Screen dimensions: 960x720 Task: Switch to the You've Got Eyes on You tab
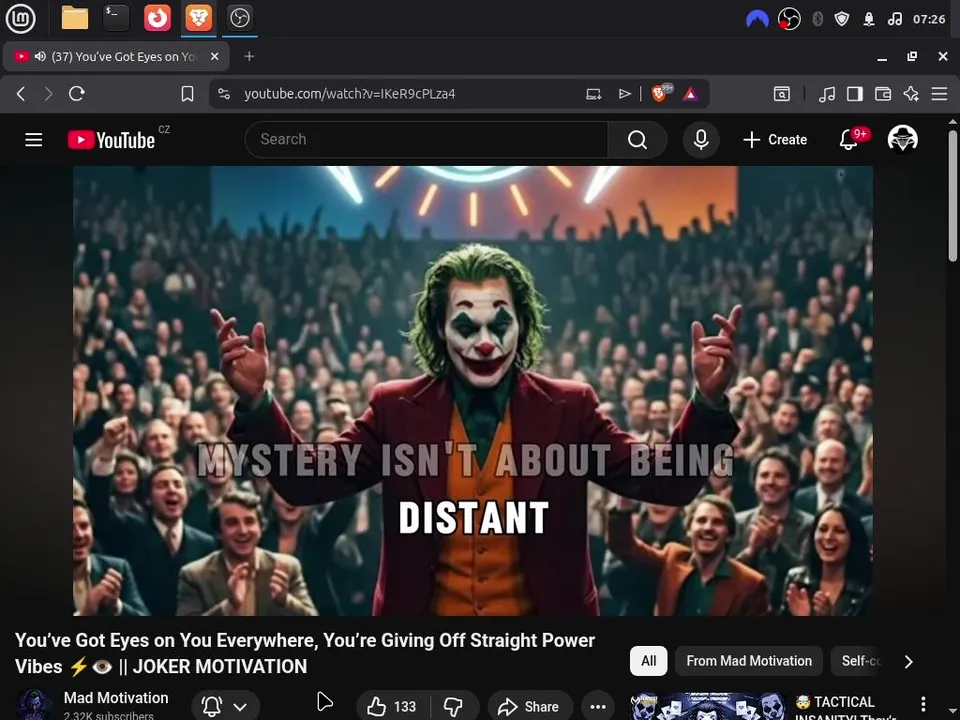(x=116, y=56)
